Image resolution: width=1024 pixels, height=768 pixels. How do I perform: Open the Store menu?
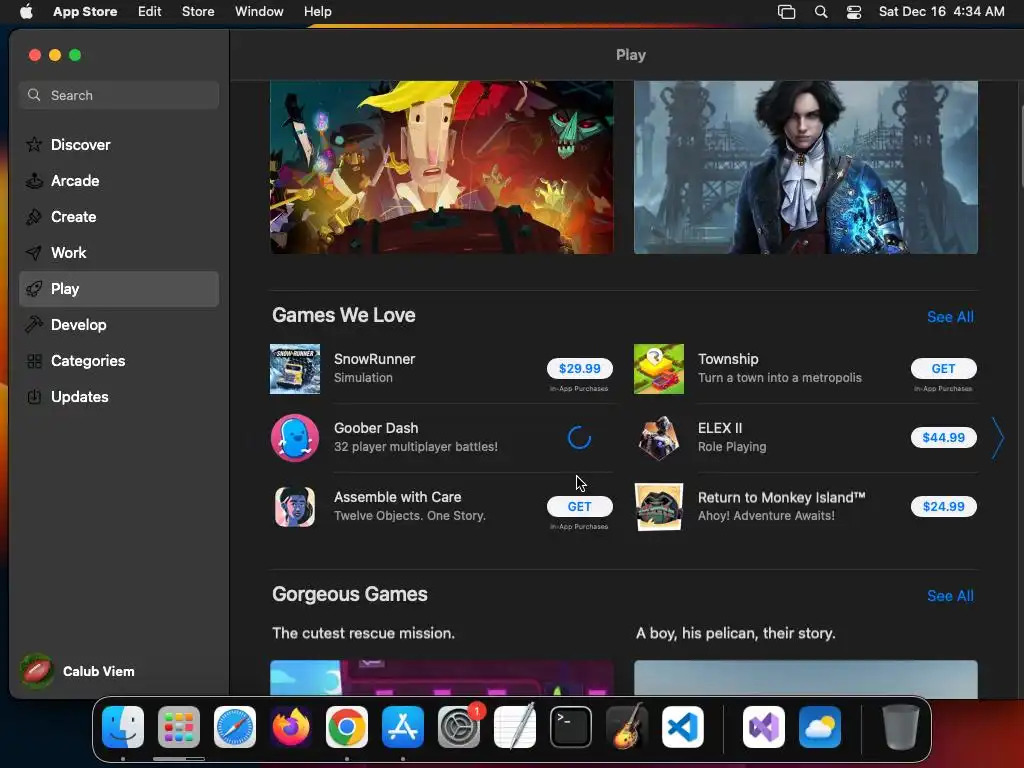click(198, 12)
